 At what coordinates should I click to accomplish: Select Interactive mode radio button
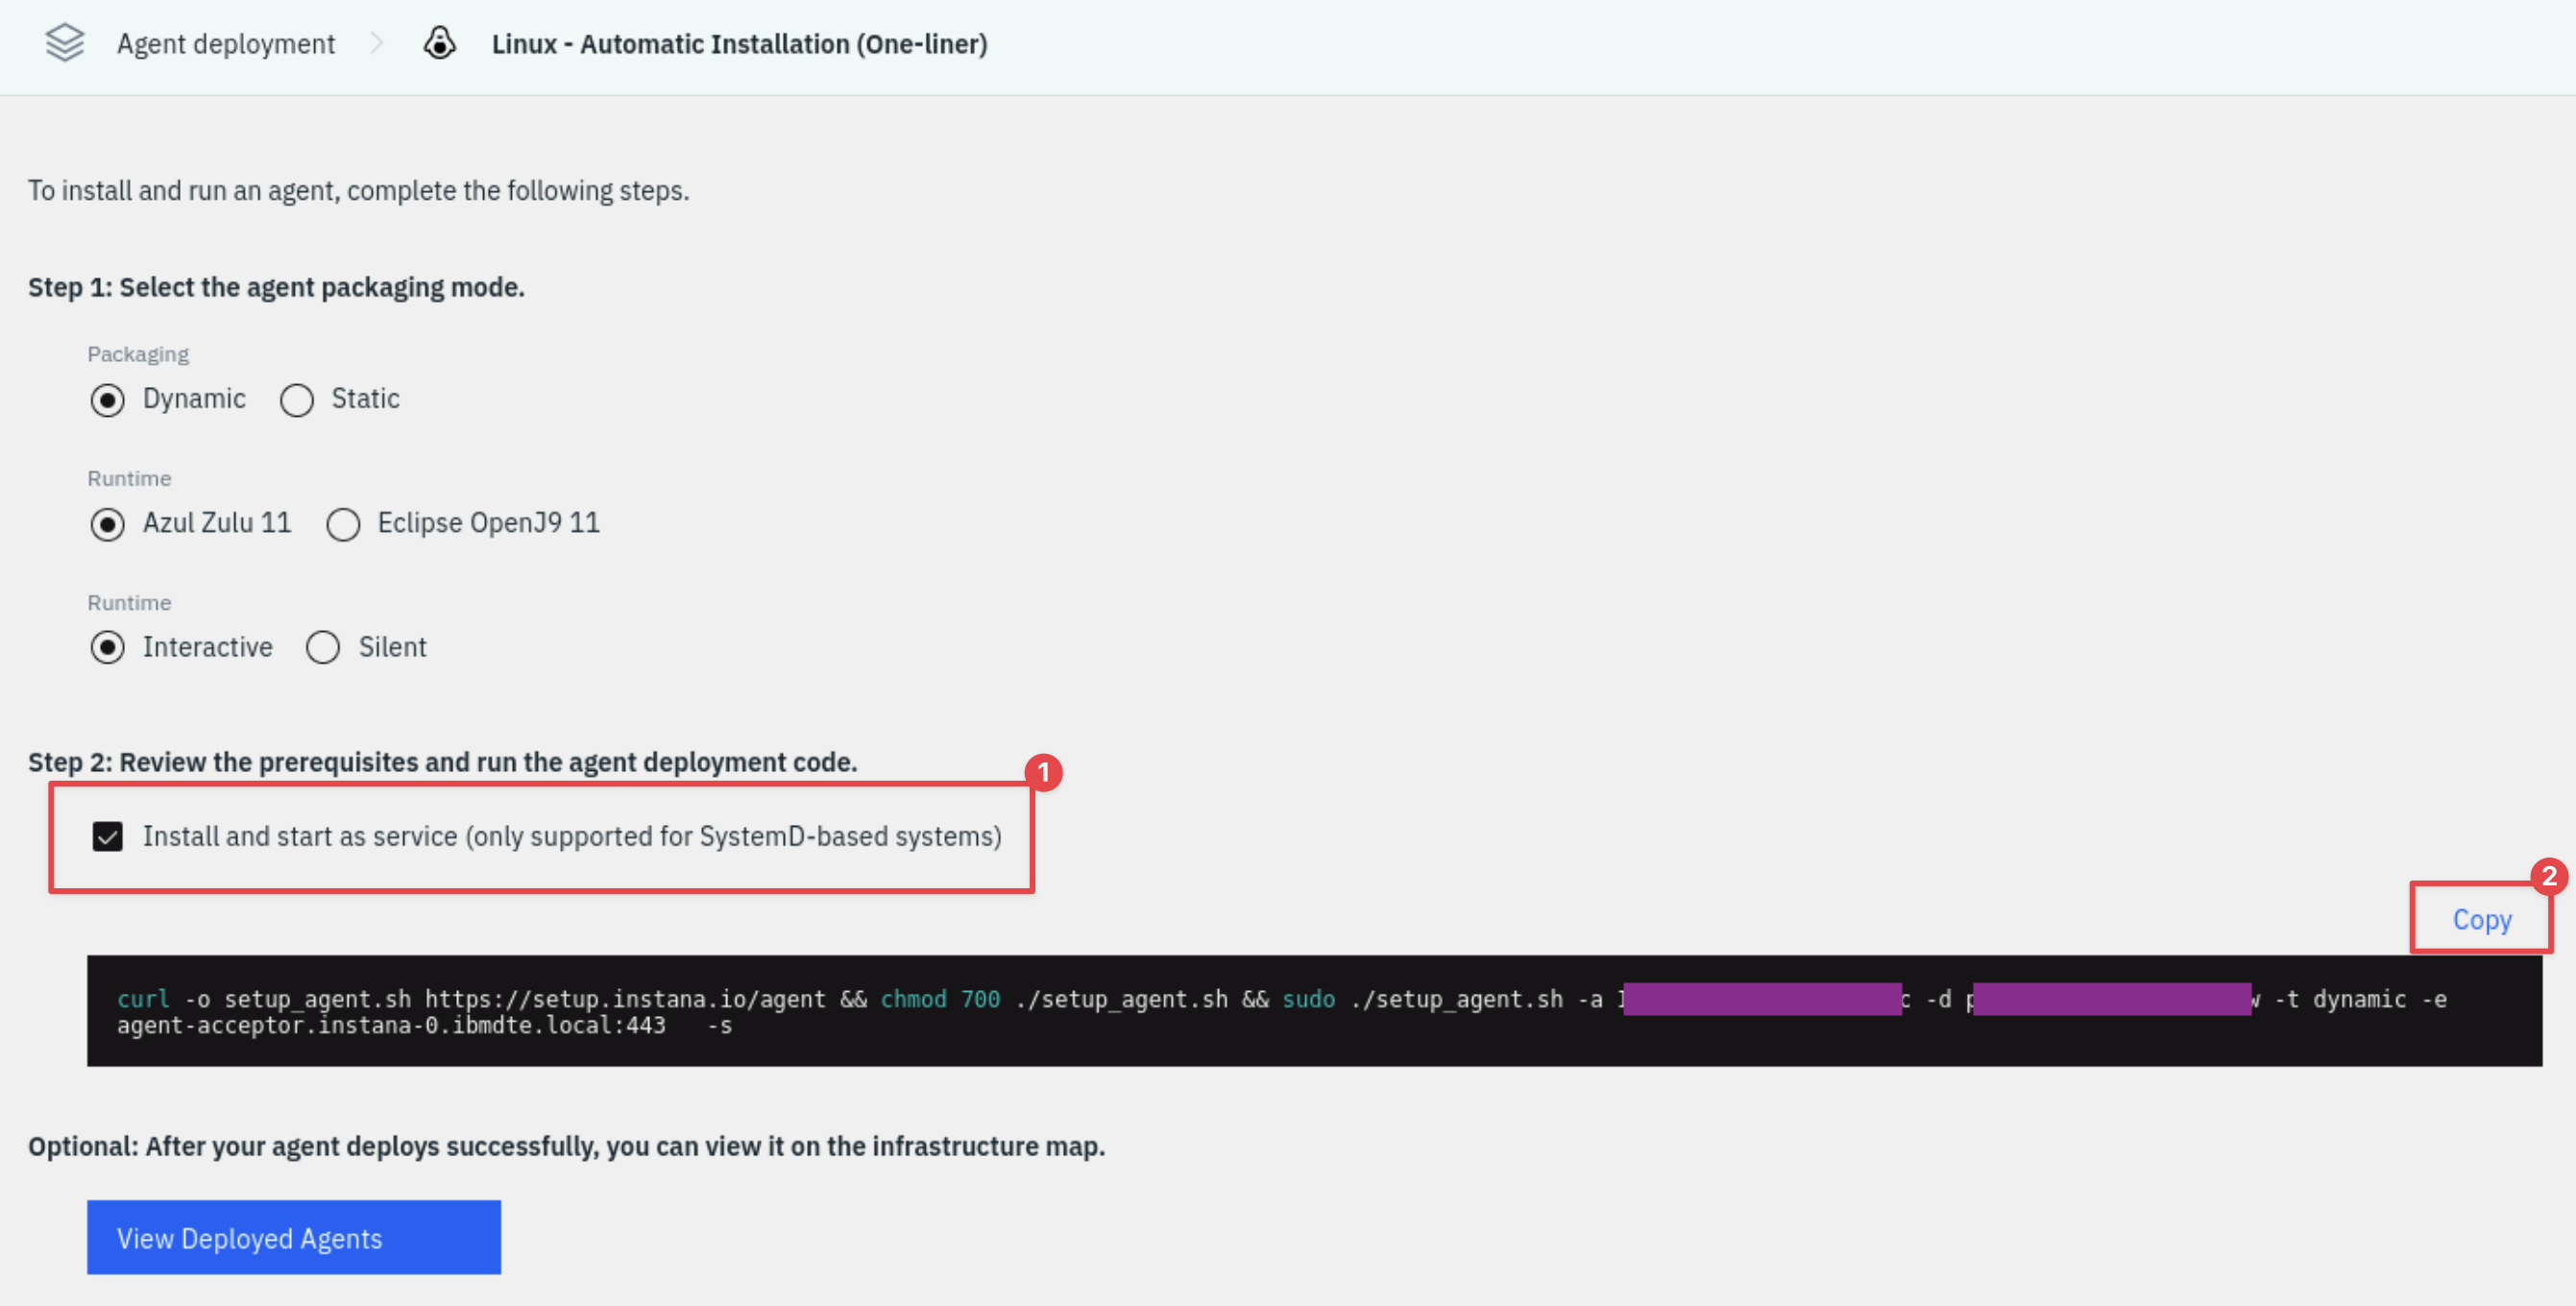(x=107, y=648)
